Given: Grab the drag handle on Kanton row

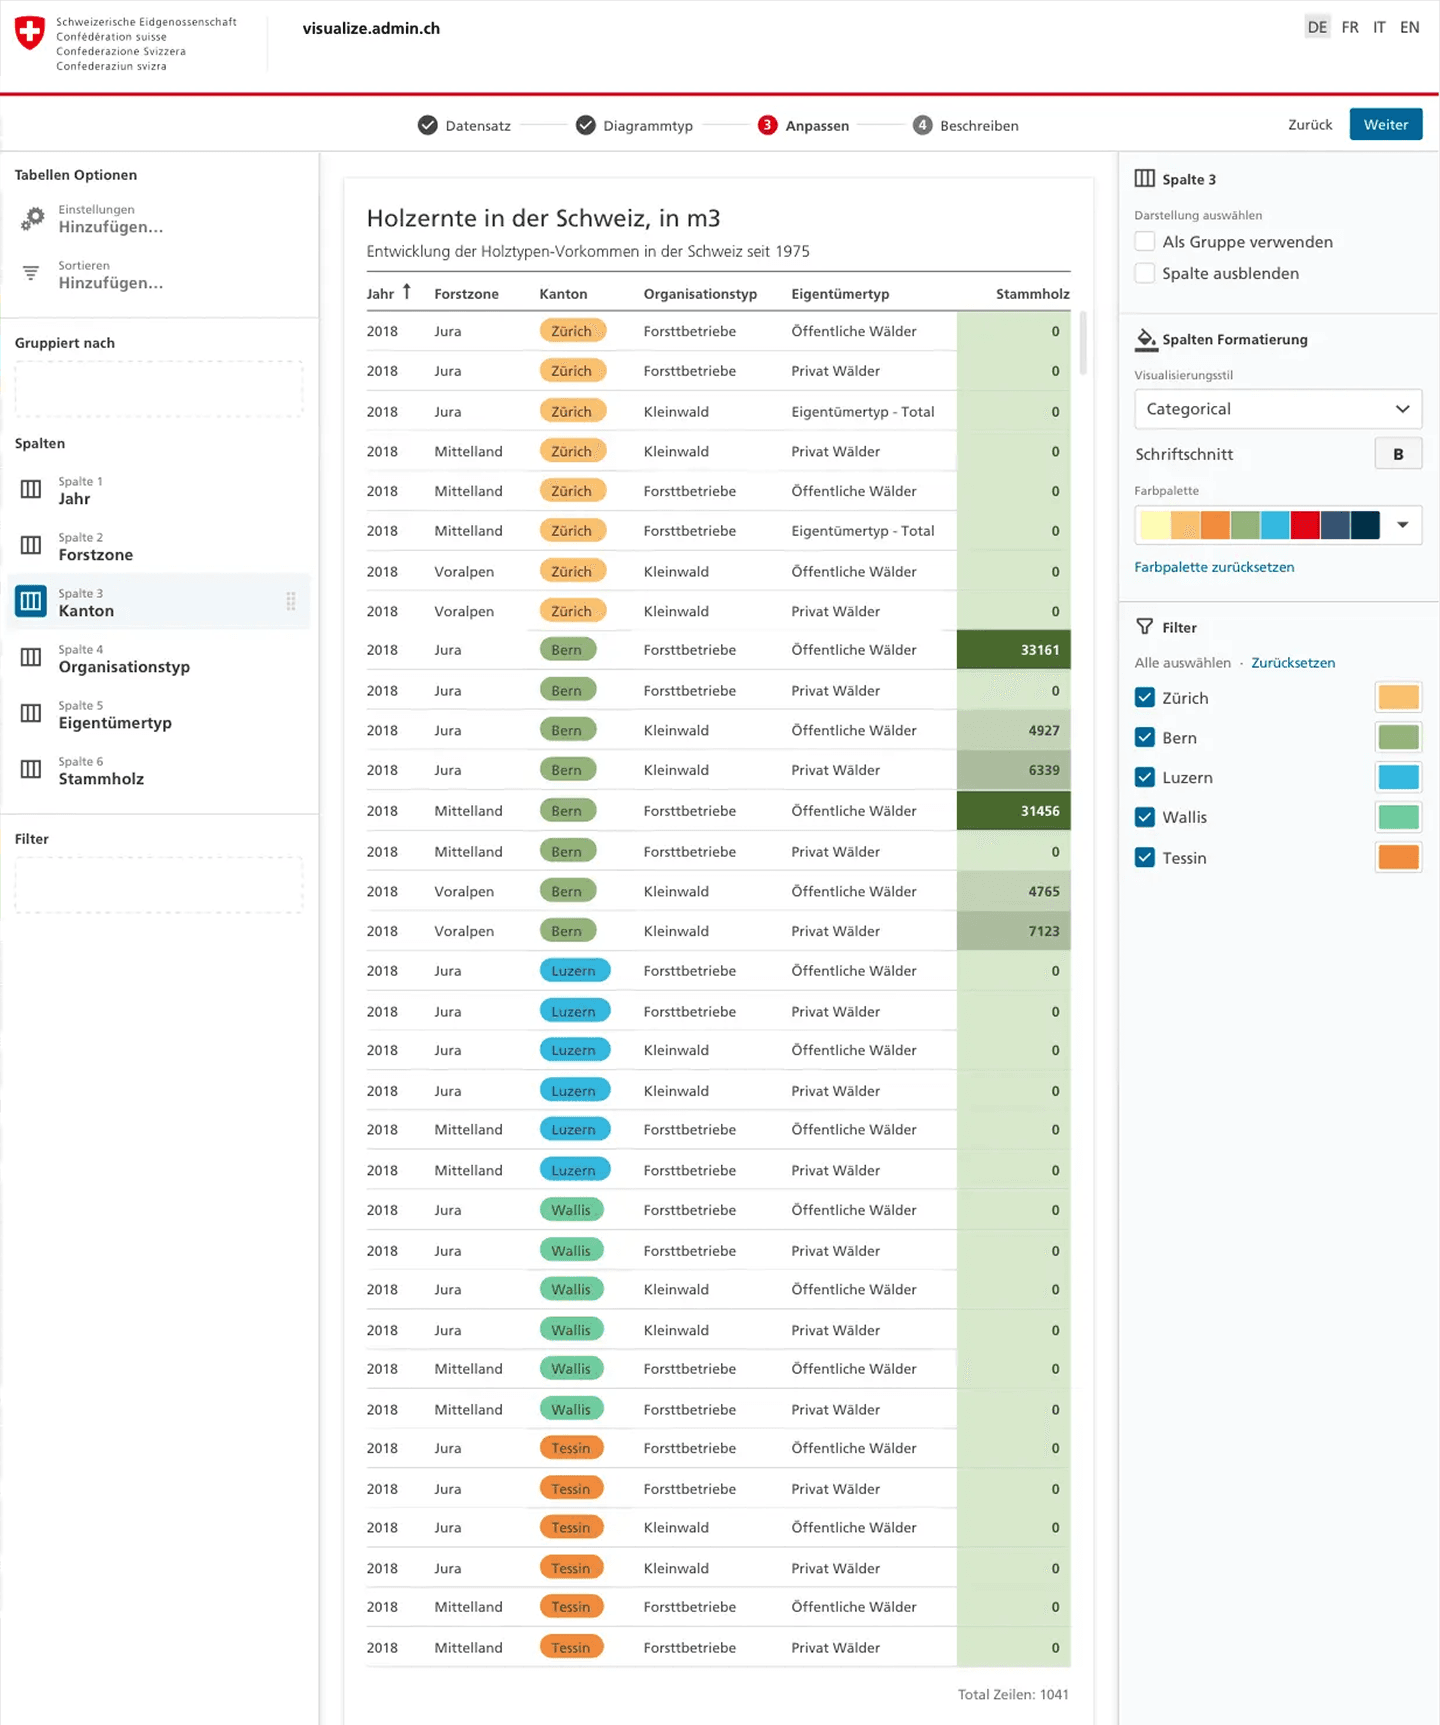Looking at the screenshot, I should pos(291,602).
